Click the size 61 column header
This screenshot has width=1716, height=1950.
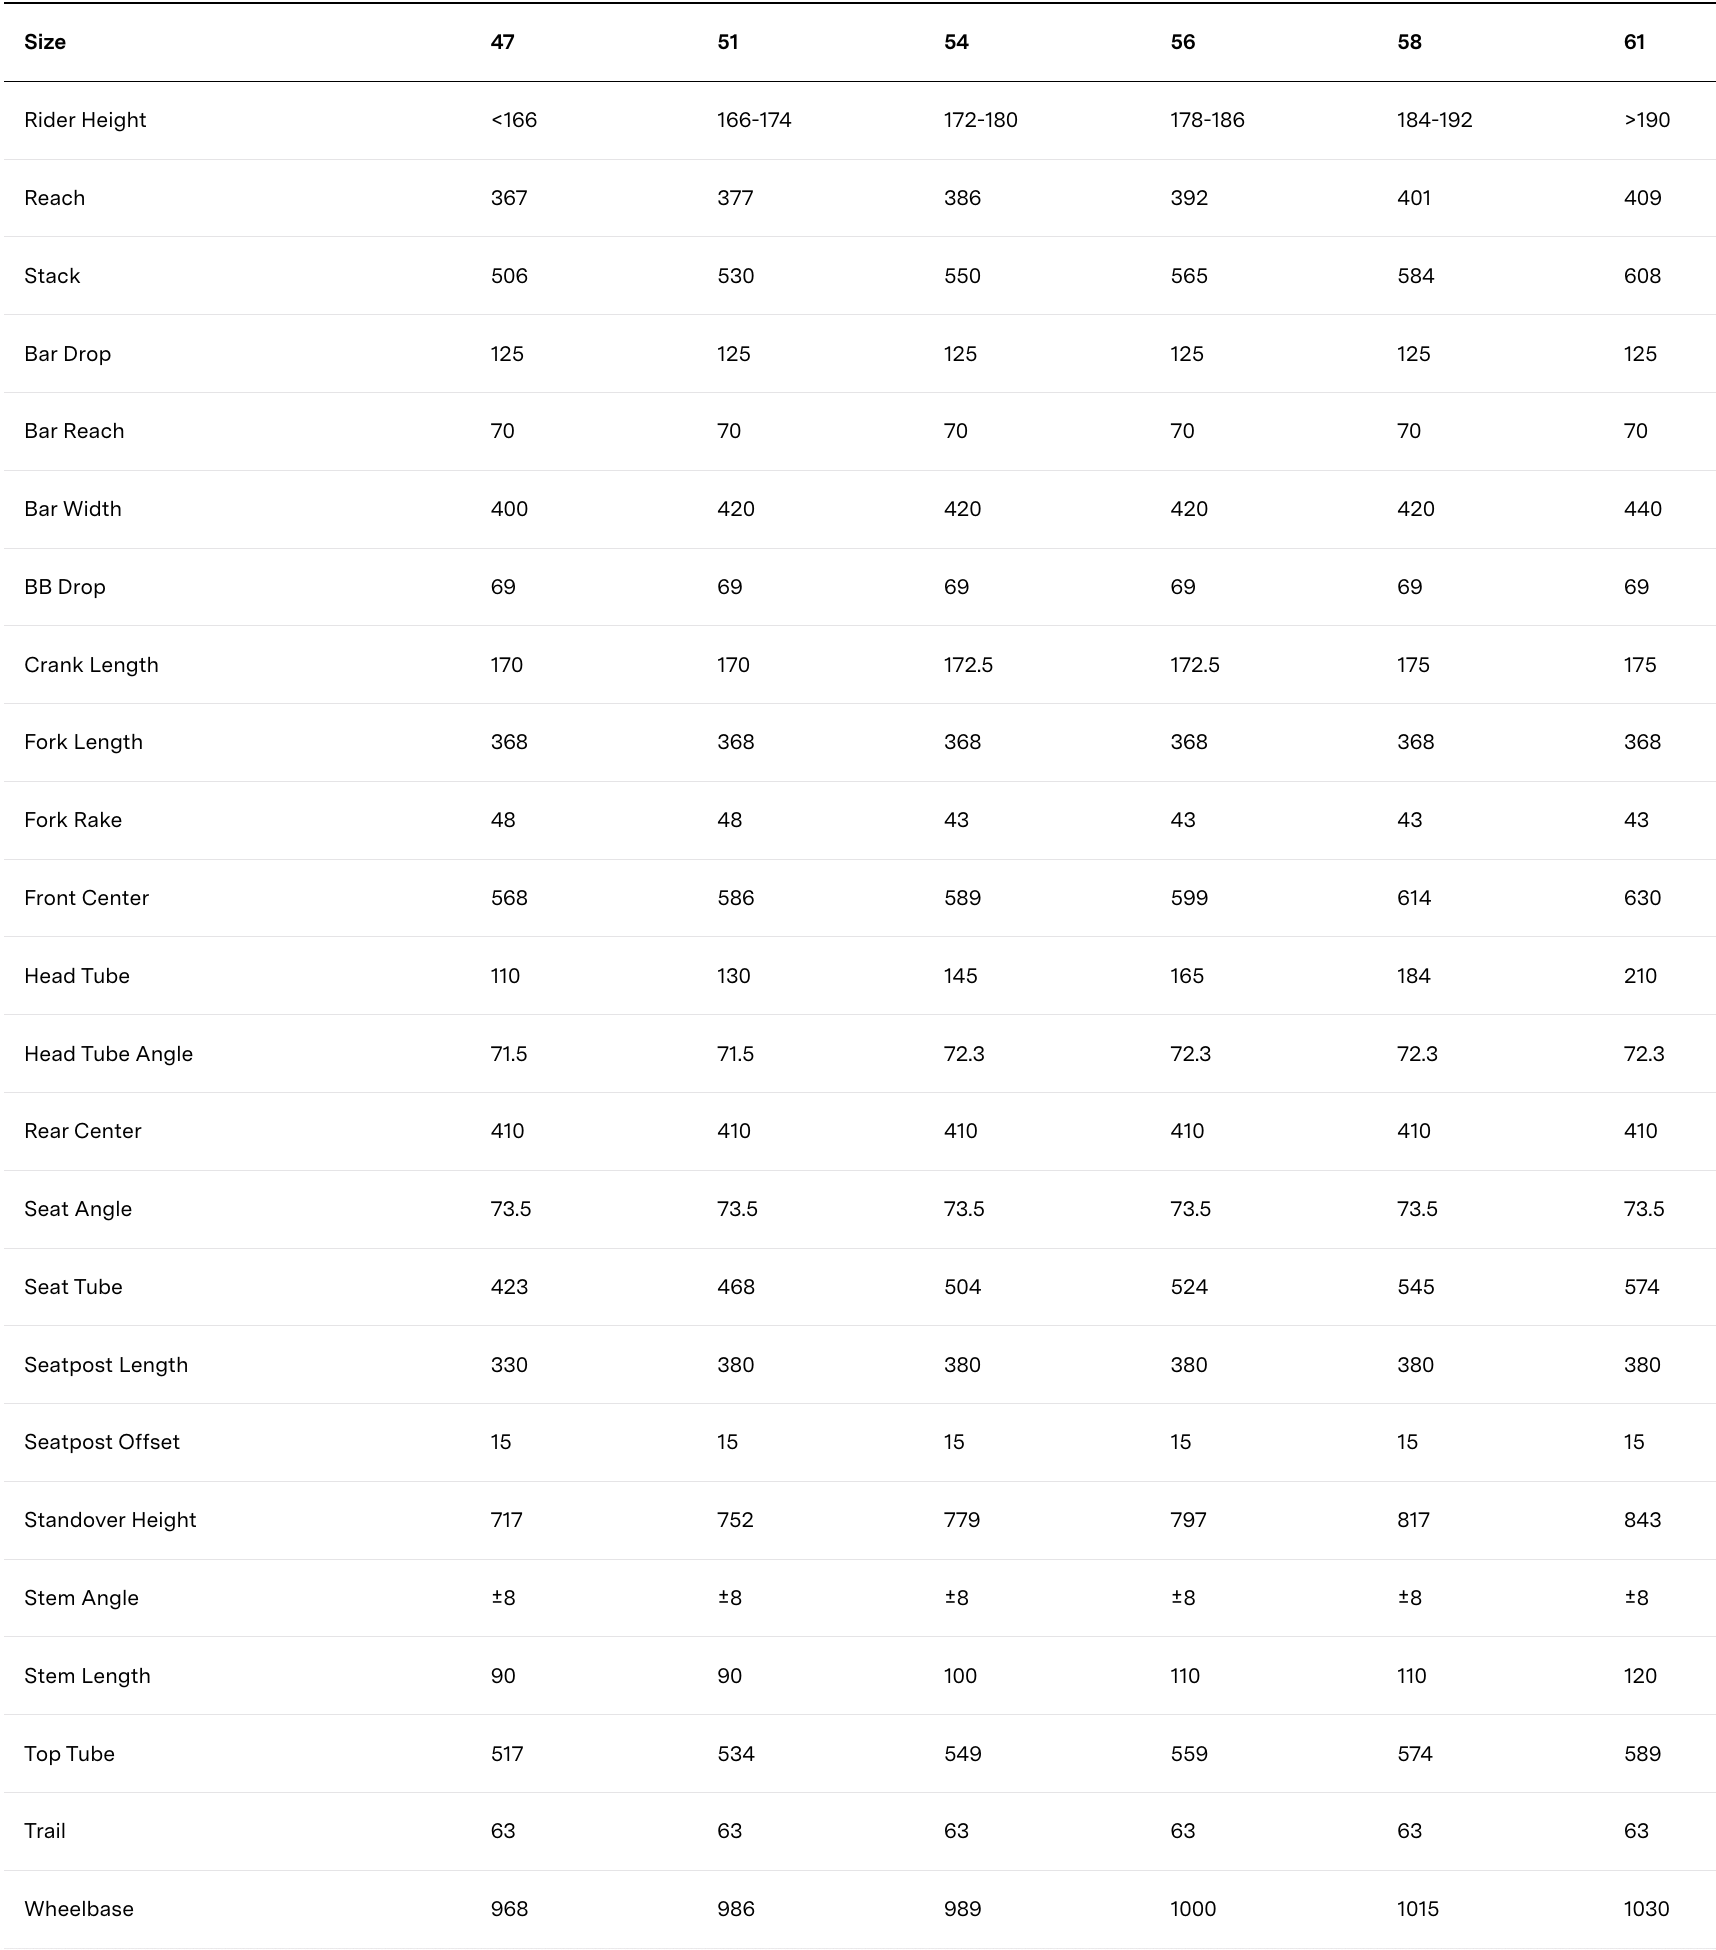1634,42
